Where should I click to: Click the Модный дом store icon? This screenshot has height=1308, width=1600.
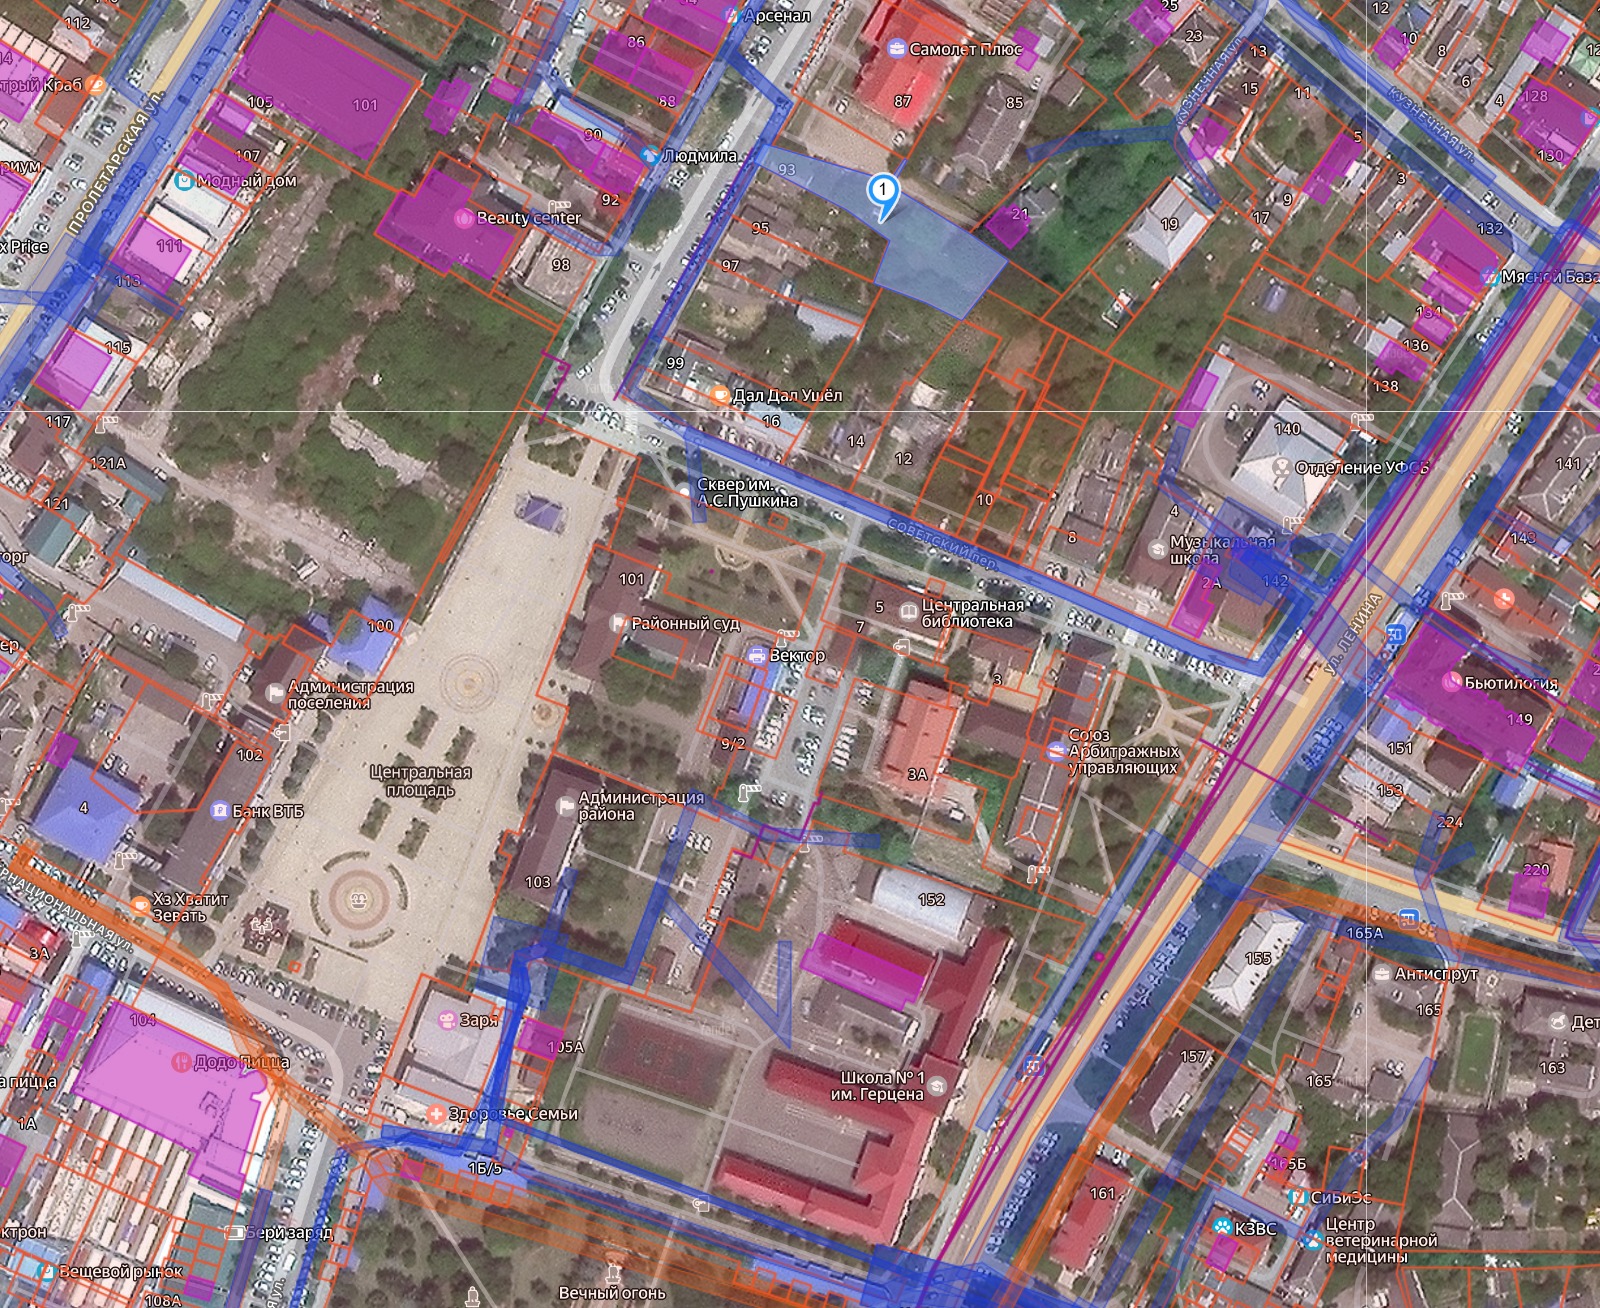click(x=184, y=181)
